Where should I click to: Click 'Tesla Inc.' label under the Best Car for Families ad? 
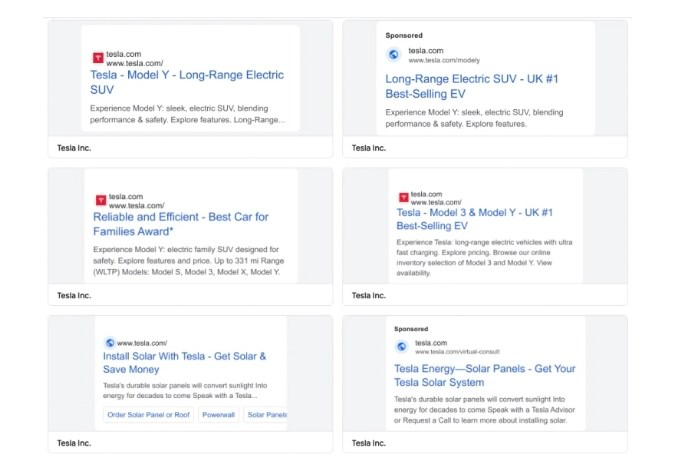74,296
